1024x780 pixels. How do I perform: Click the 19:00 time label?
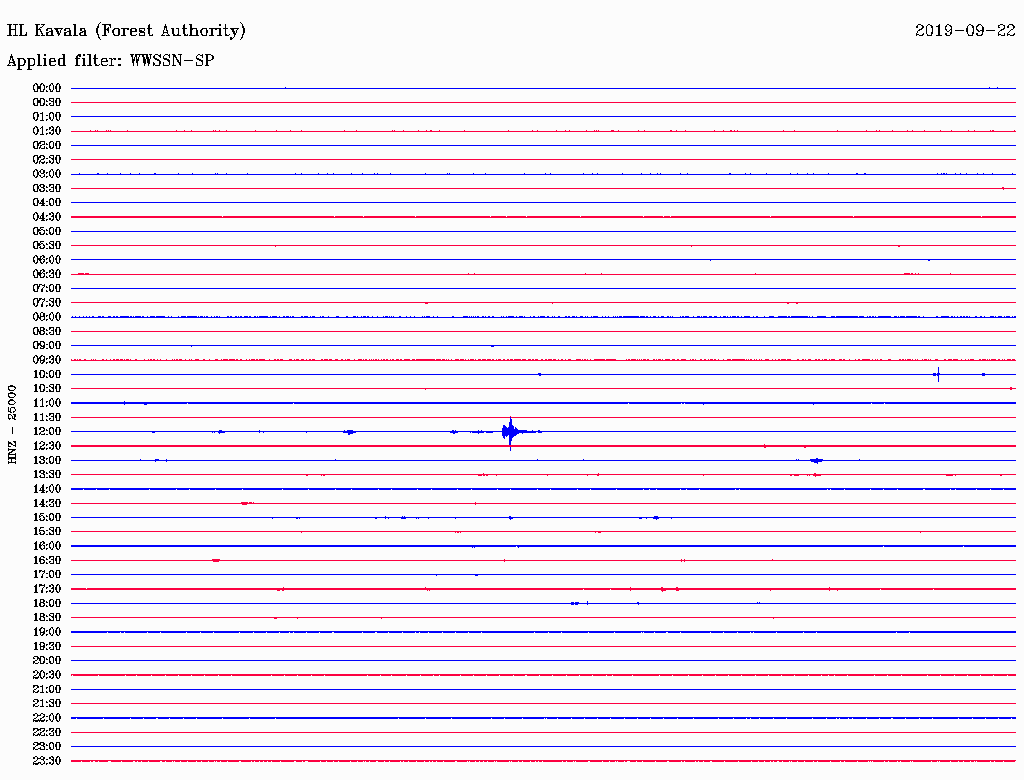click(x=47, y=632)
